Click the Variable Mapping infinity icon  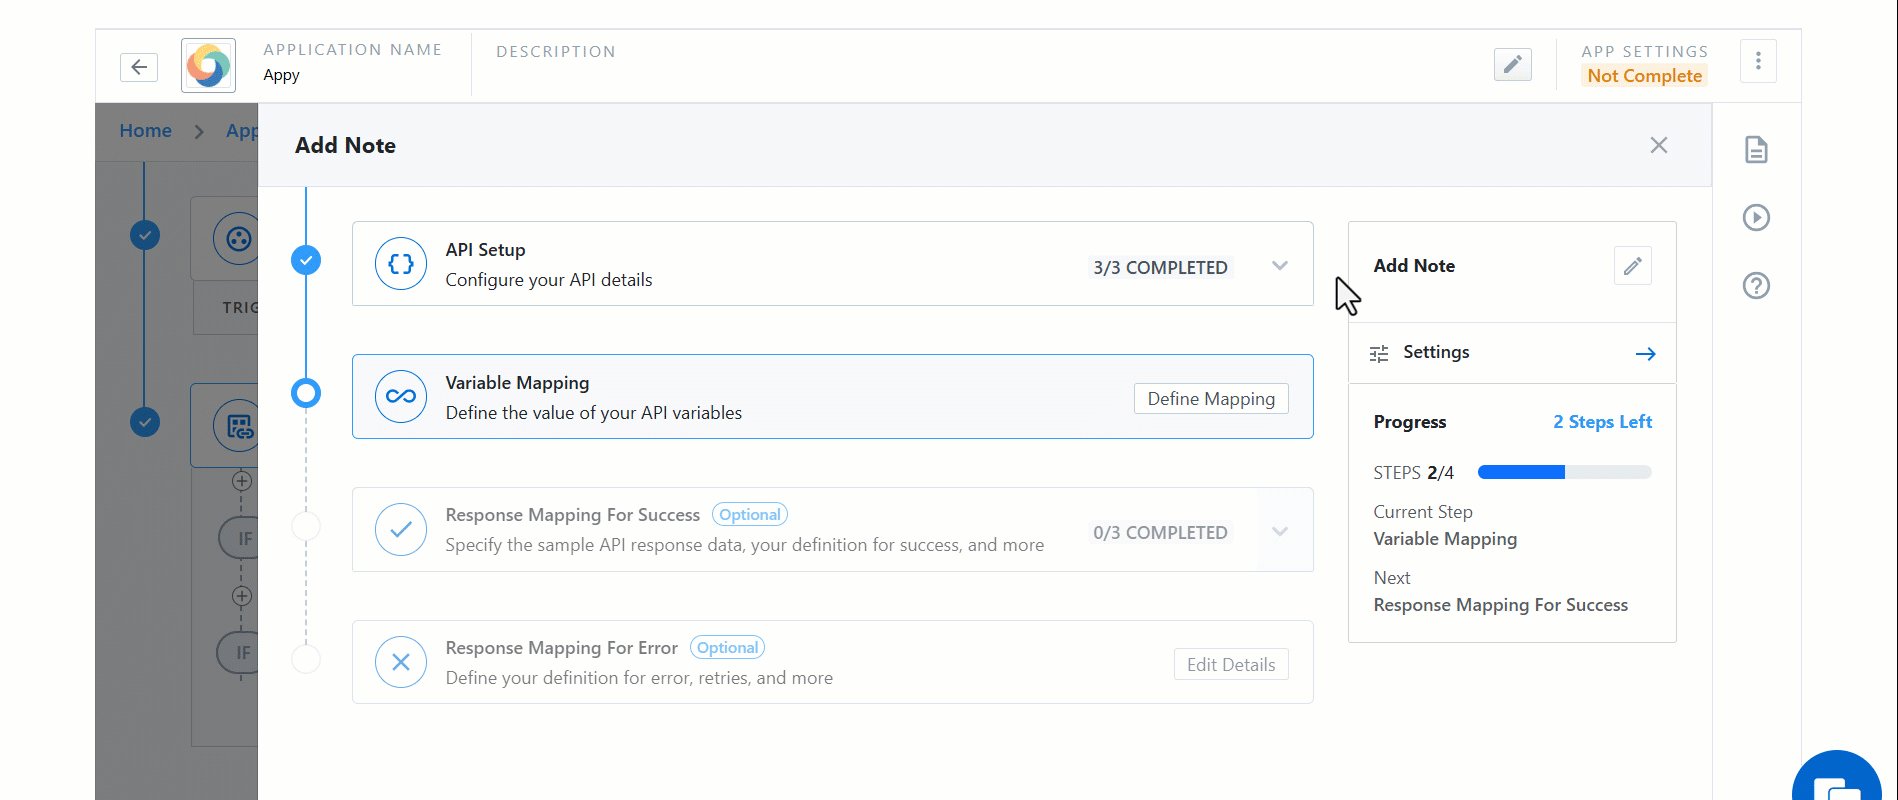(401, 396)
